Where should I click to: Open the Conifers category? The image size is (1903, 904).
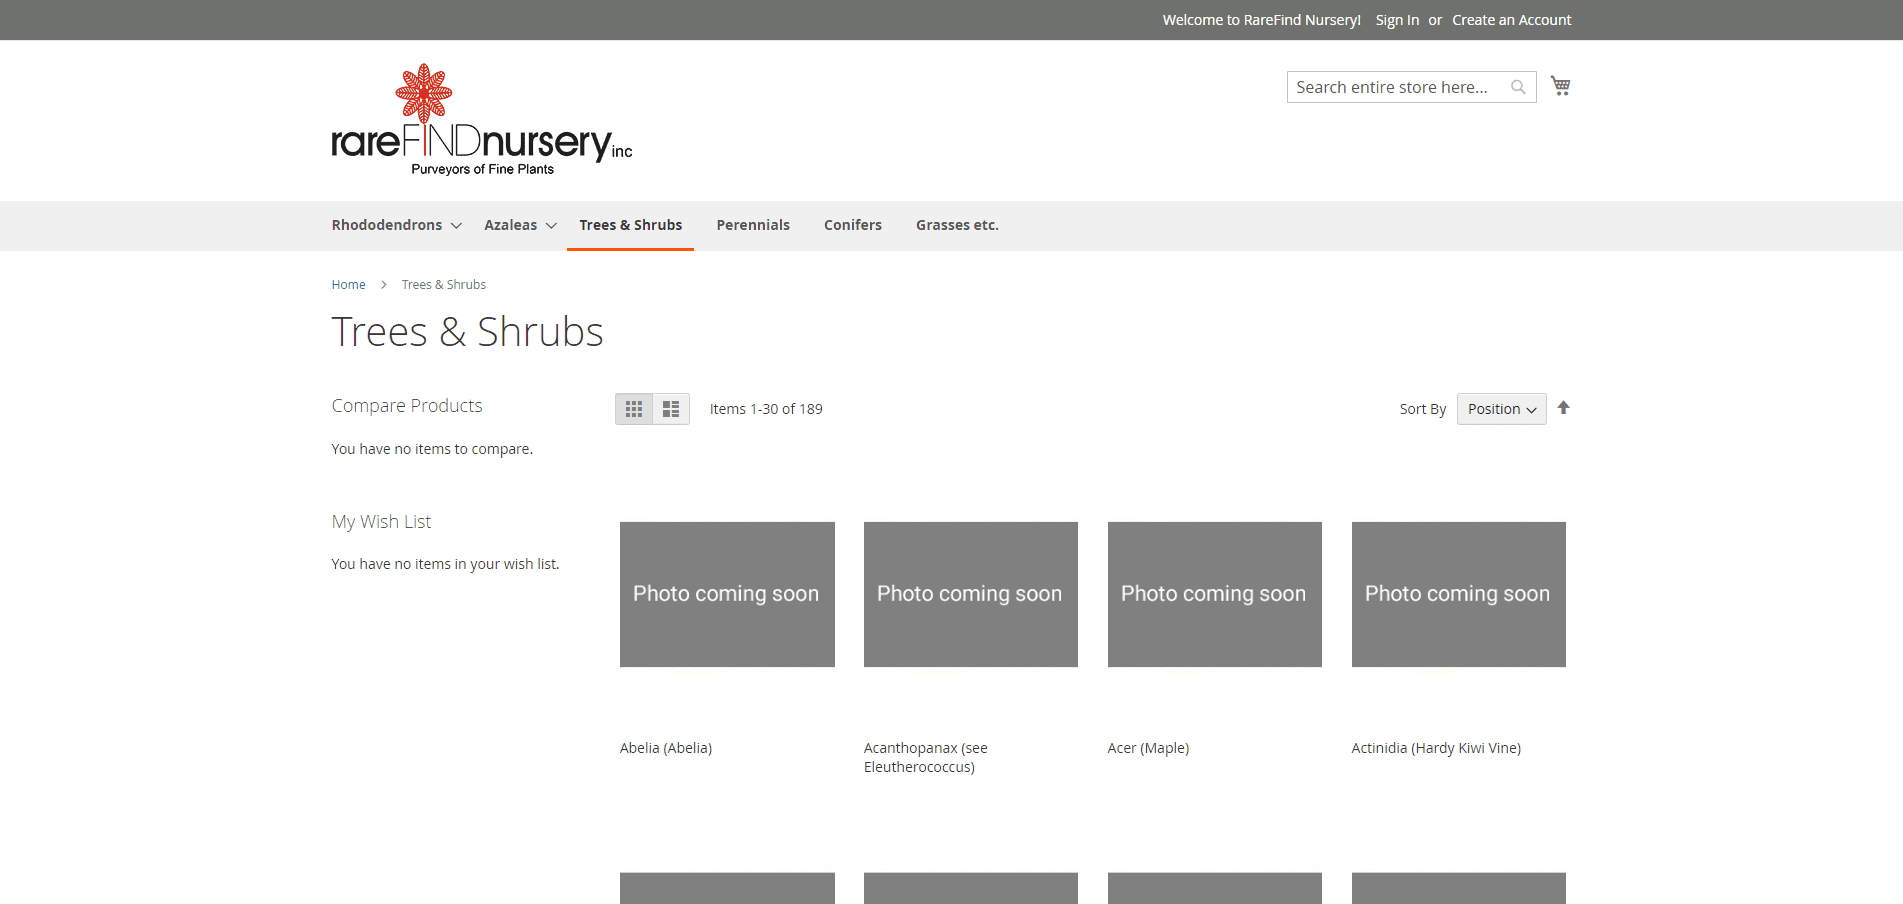852,225
